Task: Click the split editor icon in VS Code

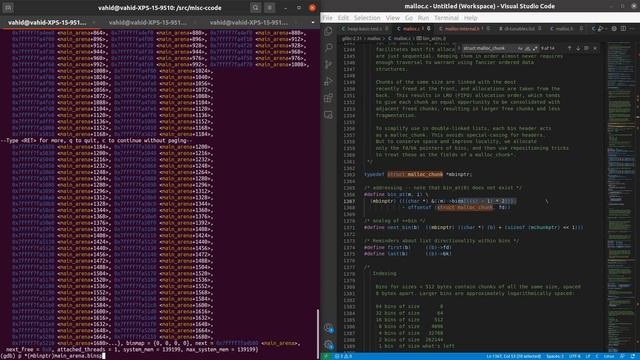Action: click(623, 29)
